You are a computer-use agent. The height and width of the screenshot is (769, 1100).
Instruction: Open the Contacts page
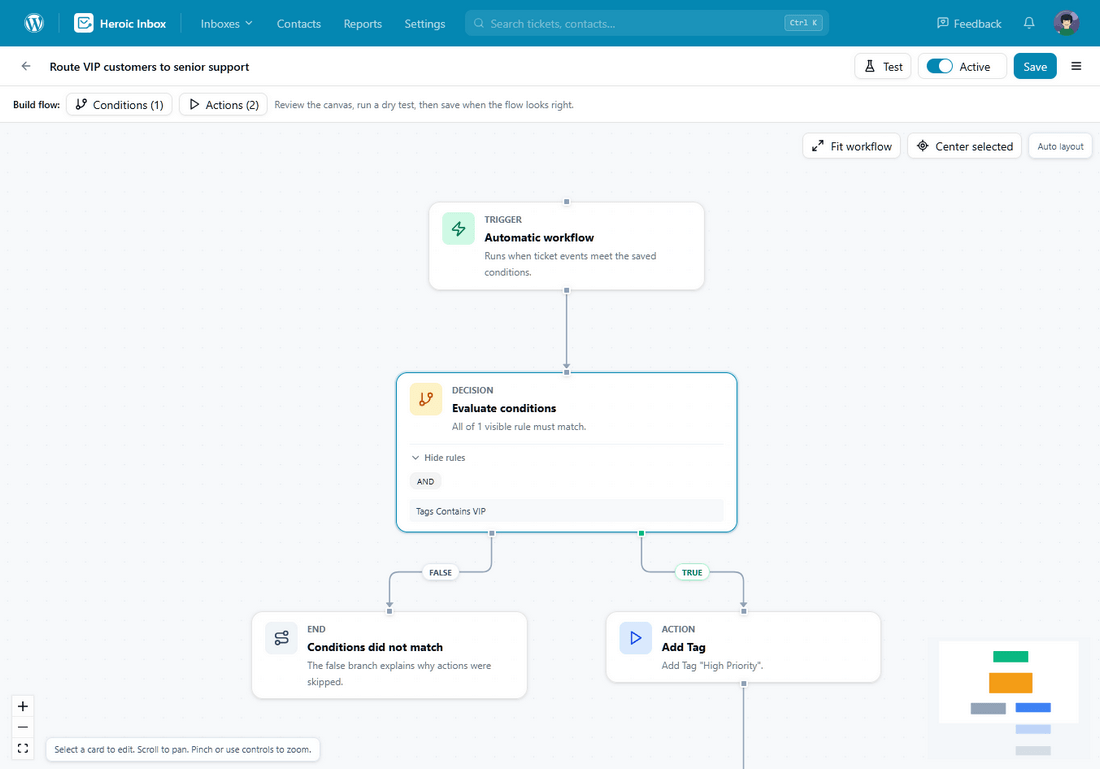point(299,23)
